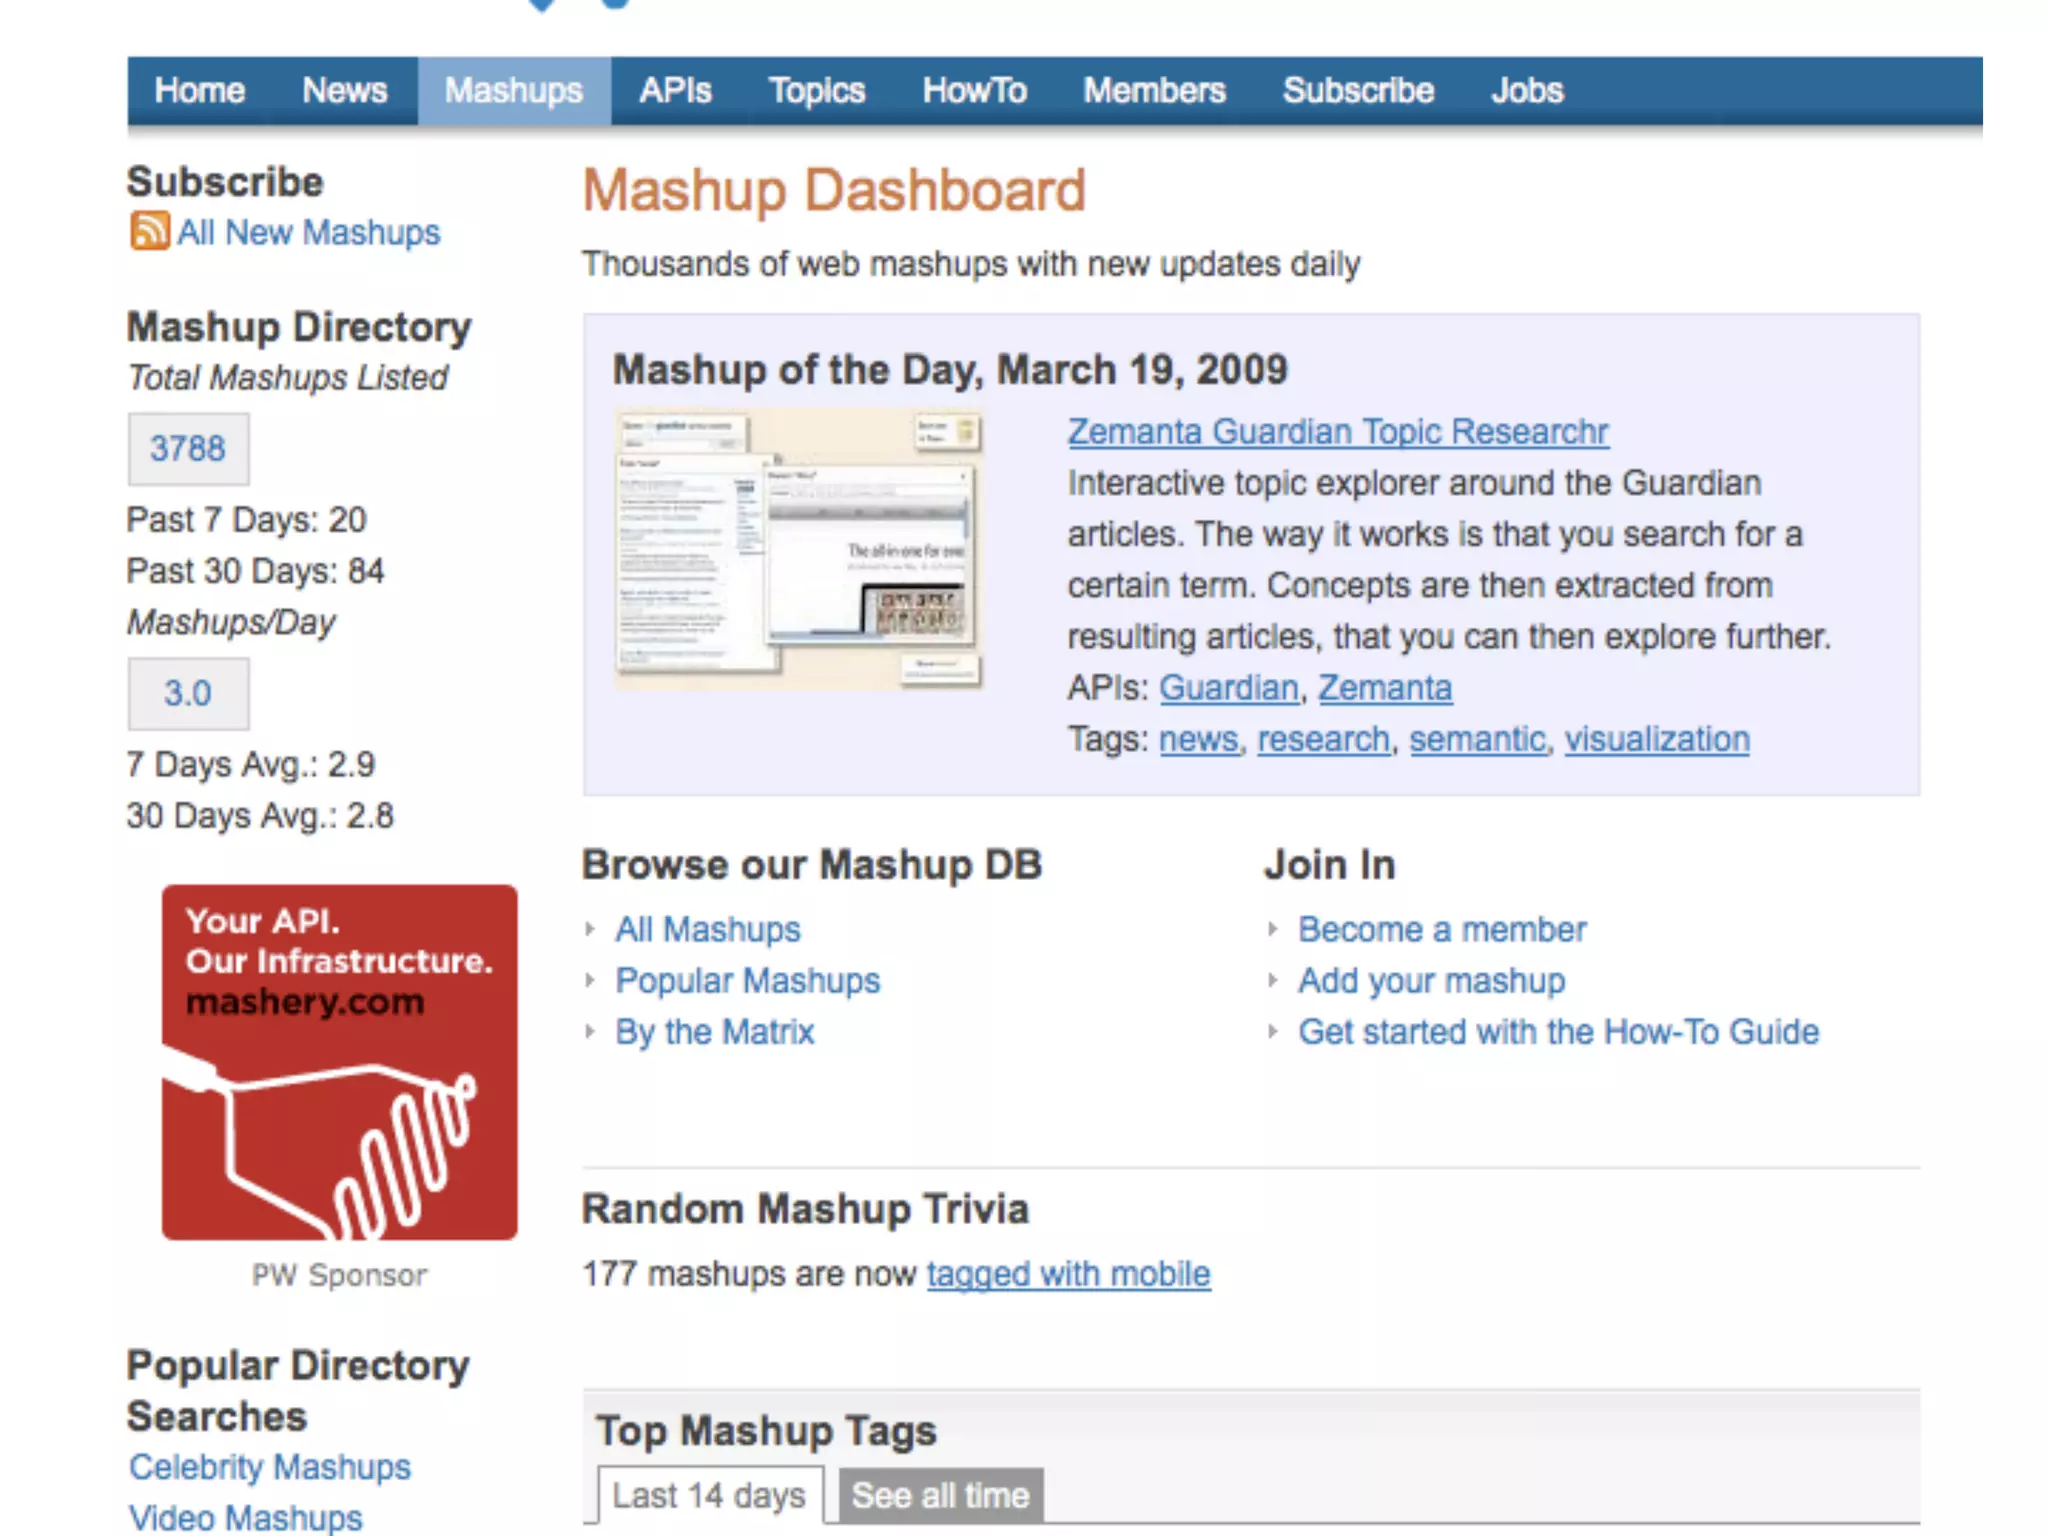Open the Mashups navigation tab
The image size is (2048, 1536).
tap(513, 91)
